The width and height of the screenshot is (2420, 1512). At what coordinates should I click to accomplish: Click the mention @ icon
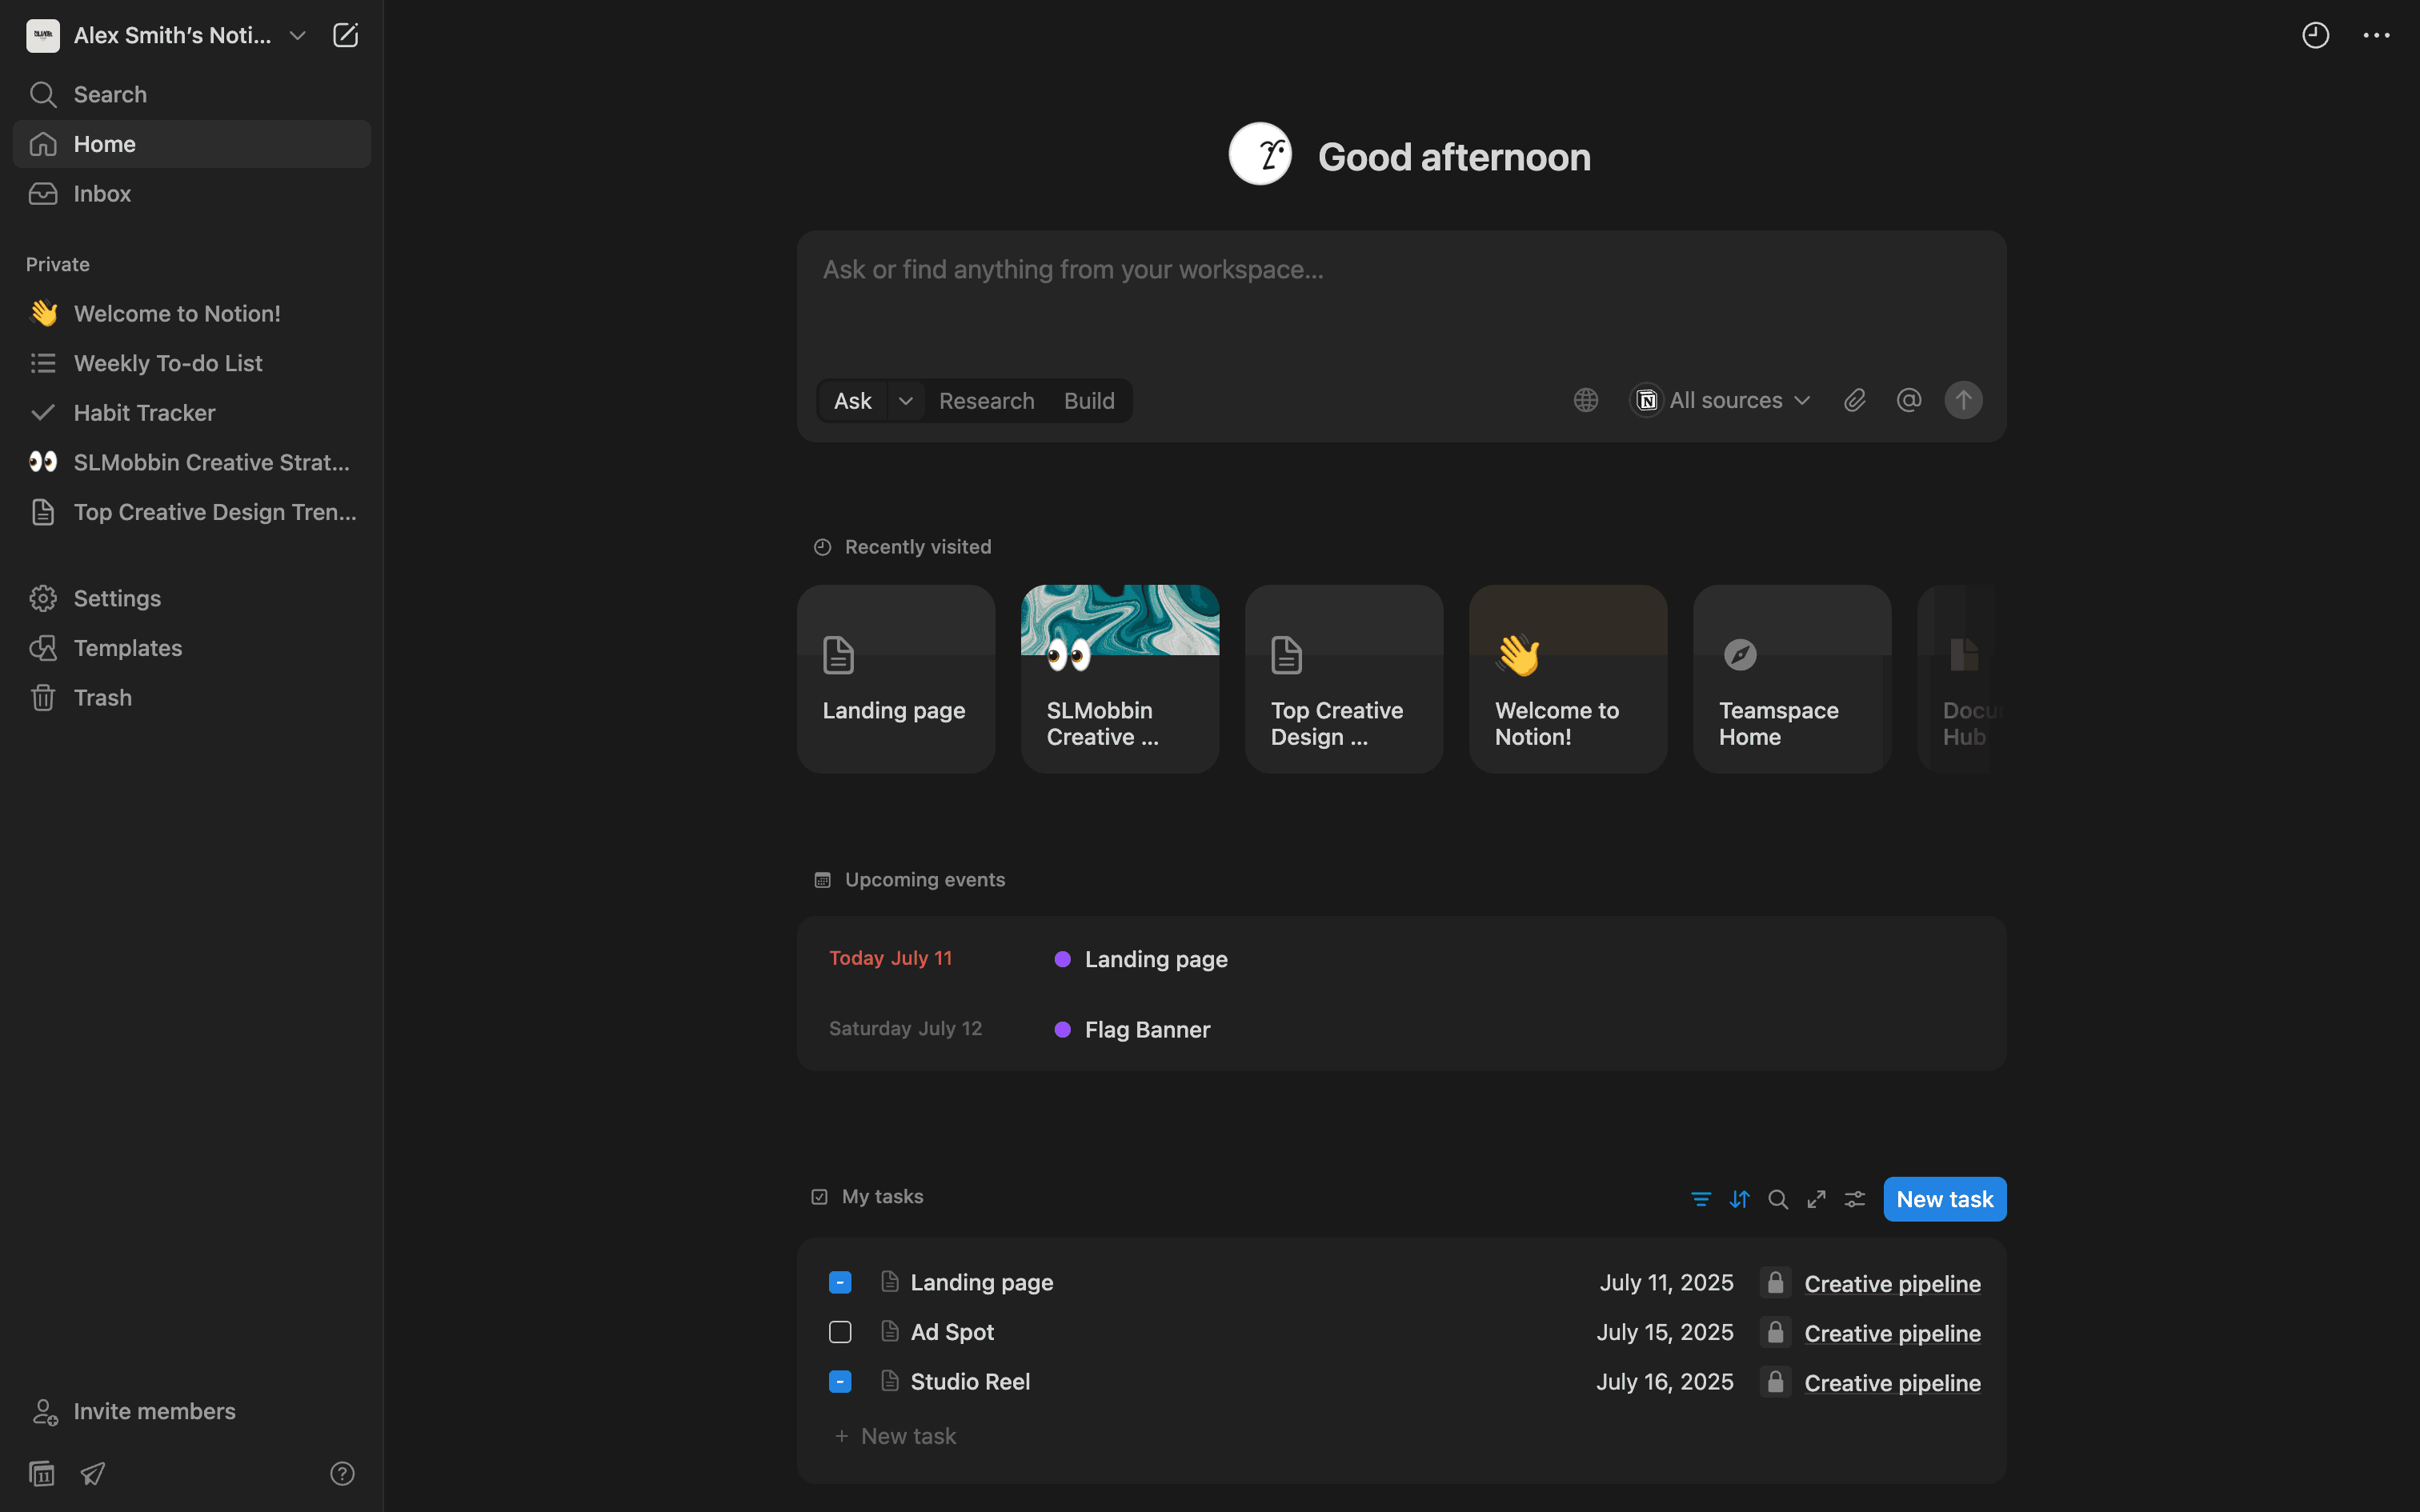coord(1908,401)
